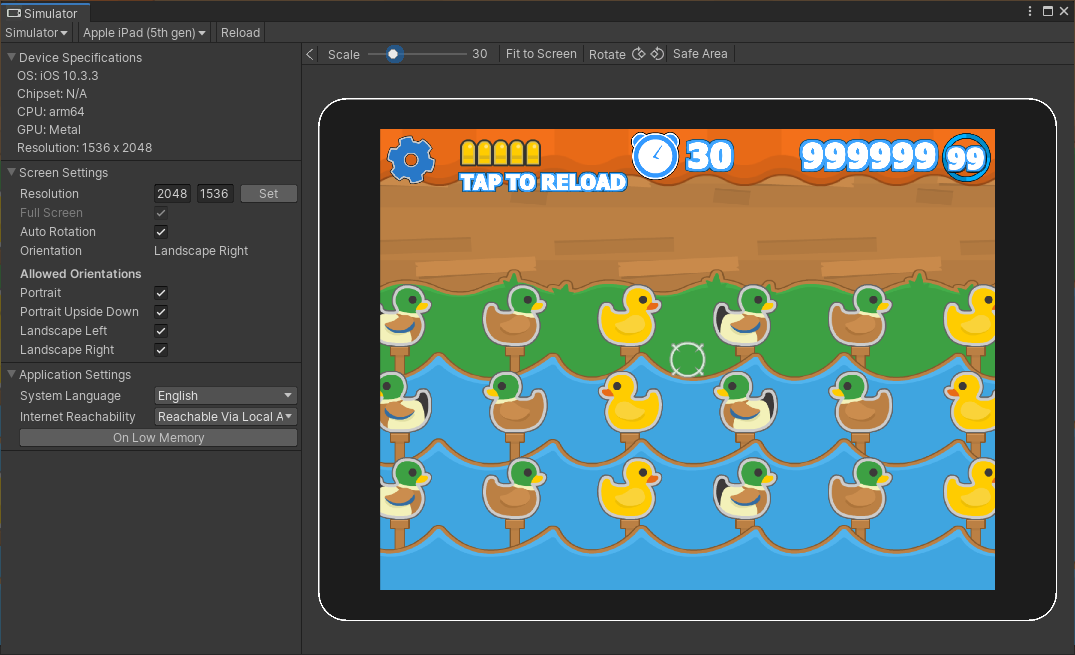Uncheck the Portrait orientation checkbox
This screenshot has height=655, width=1075.
161,293
